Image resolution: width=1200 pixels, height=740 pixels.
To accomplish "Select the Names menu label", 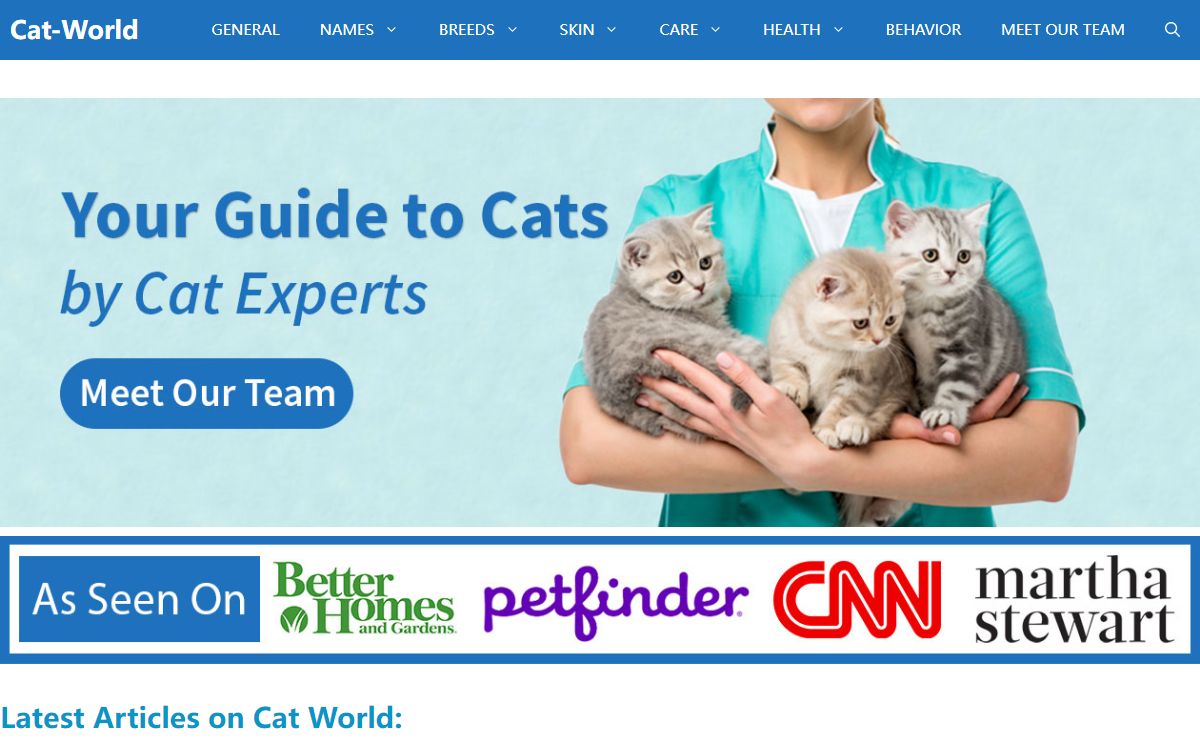I will [347, 30].
